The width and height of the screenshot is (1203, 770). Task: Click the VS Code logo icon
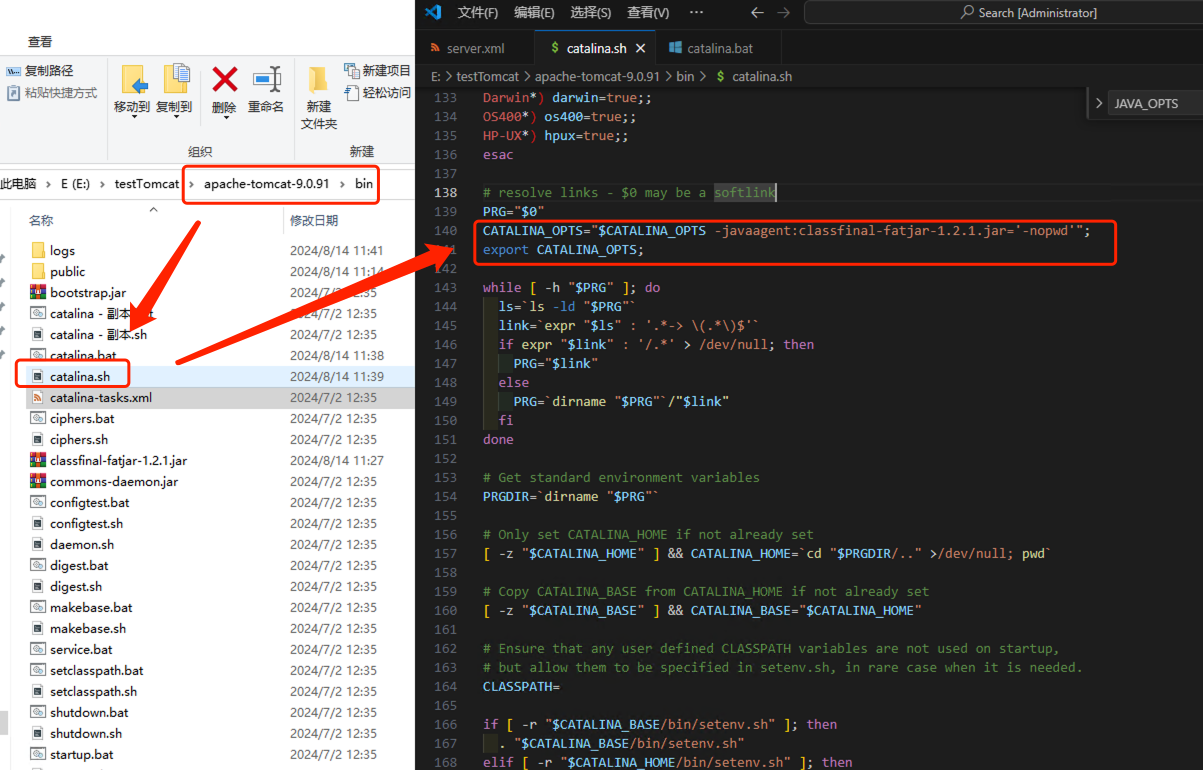point(433,12)
